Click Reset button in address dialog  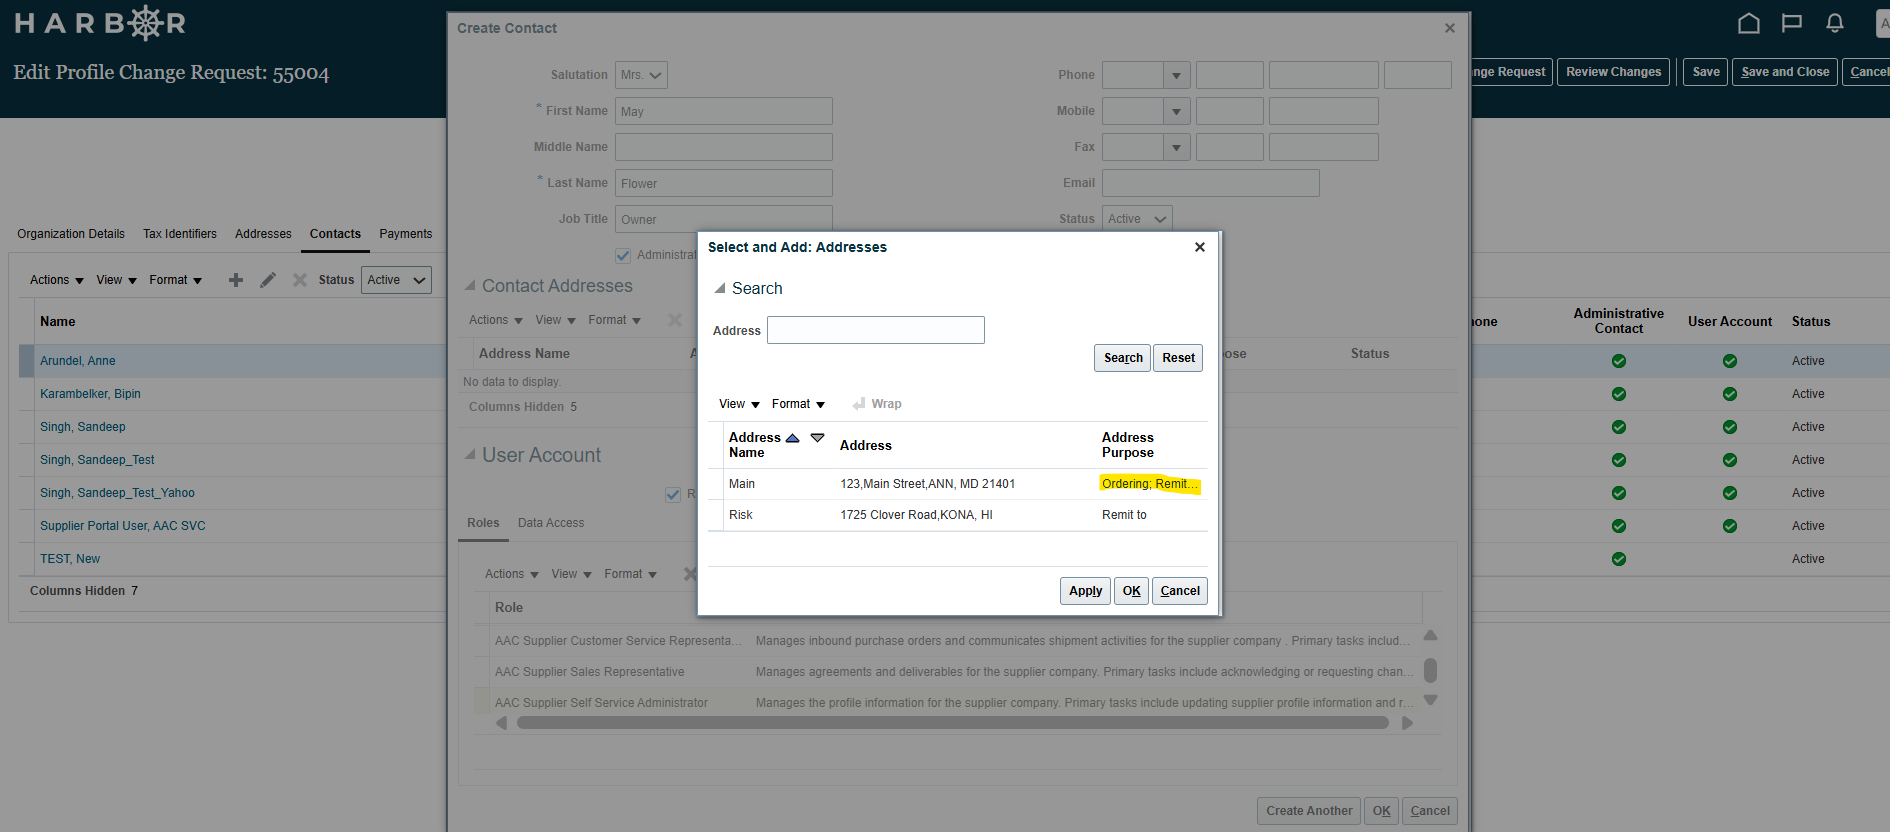[1178, 358]
